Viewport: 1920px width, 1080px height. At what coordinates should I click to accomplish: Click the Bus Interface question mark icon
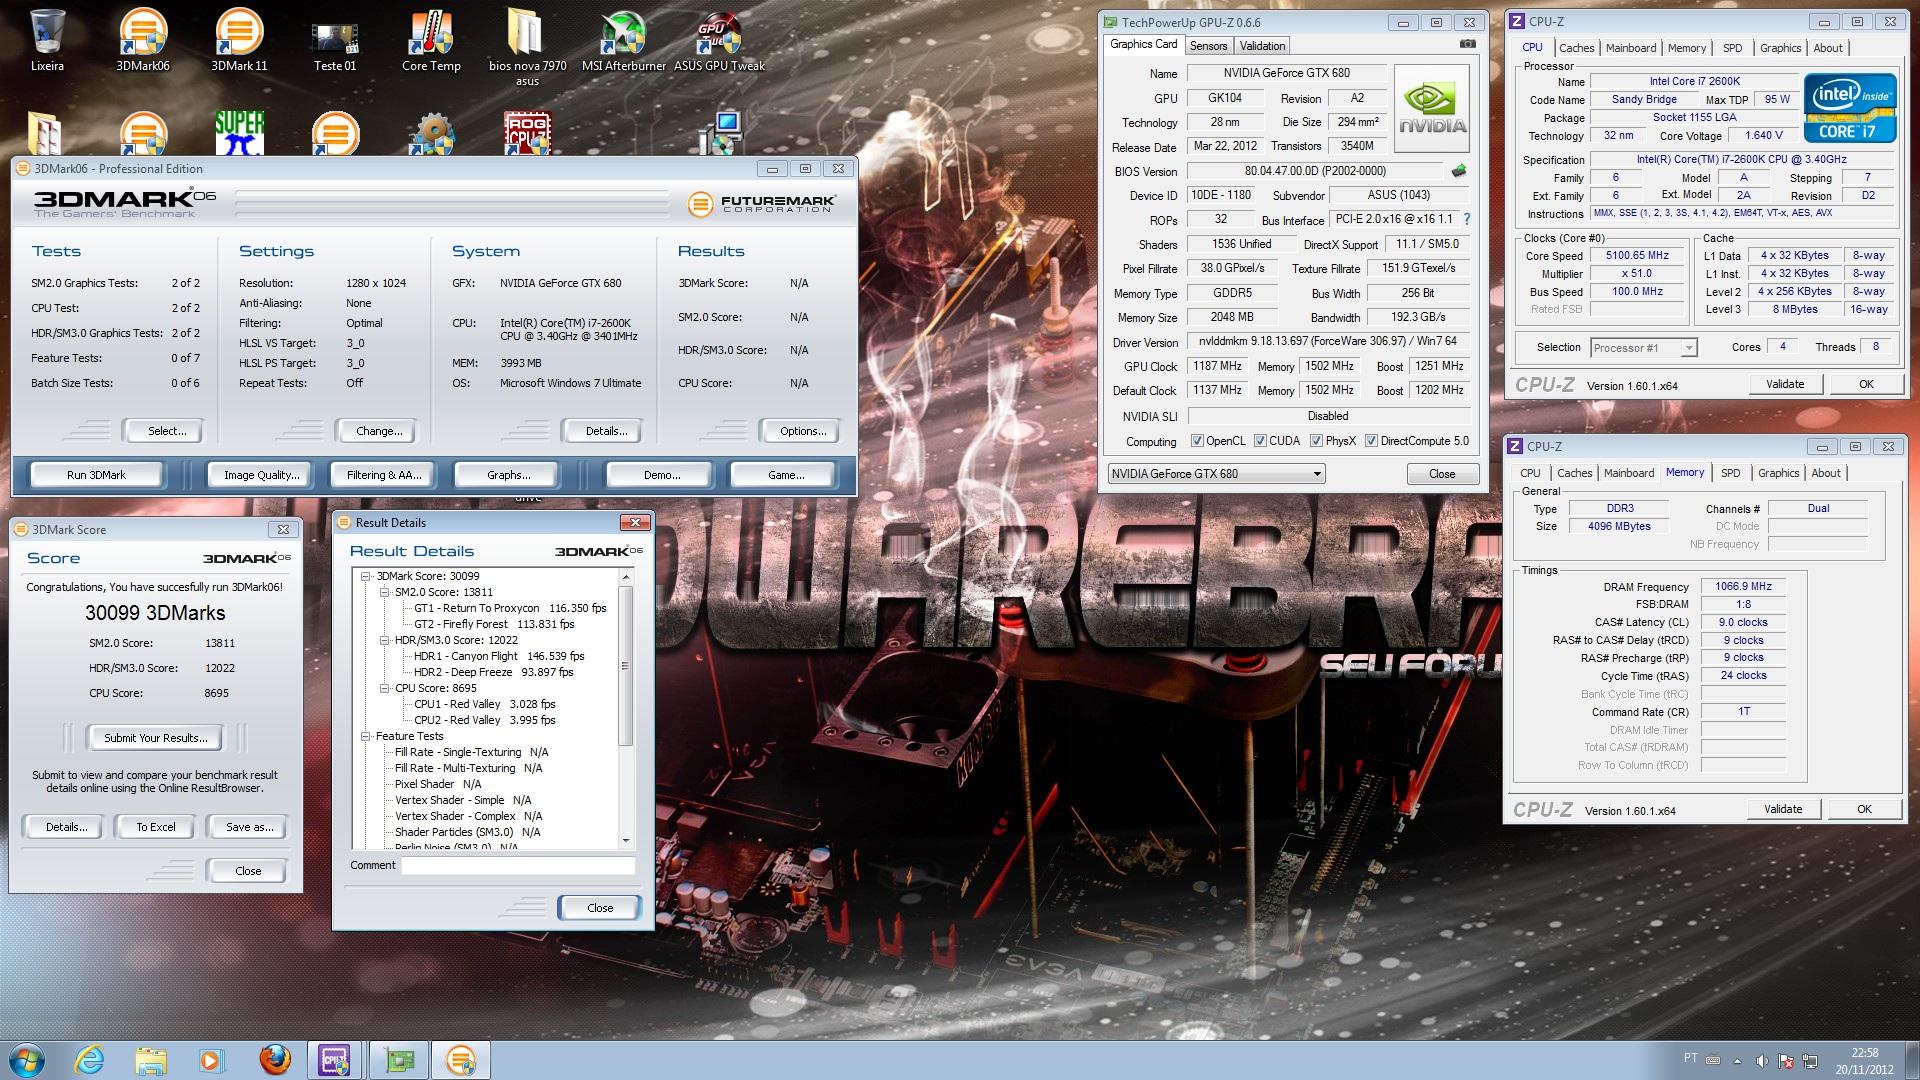click(x=1467, y=219)
